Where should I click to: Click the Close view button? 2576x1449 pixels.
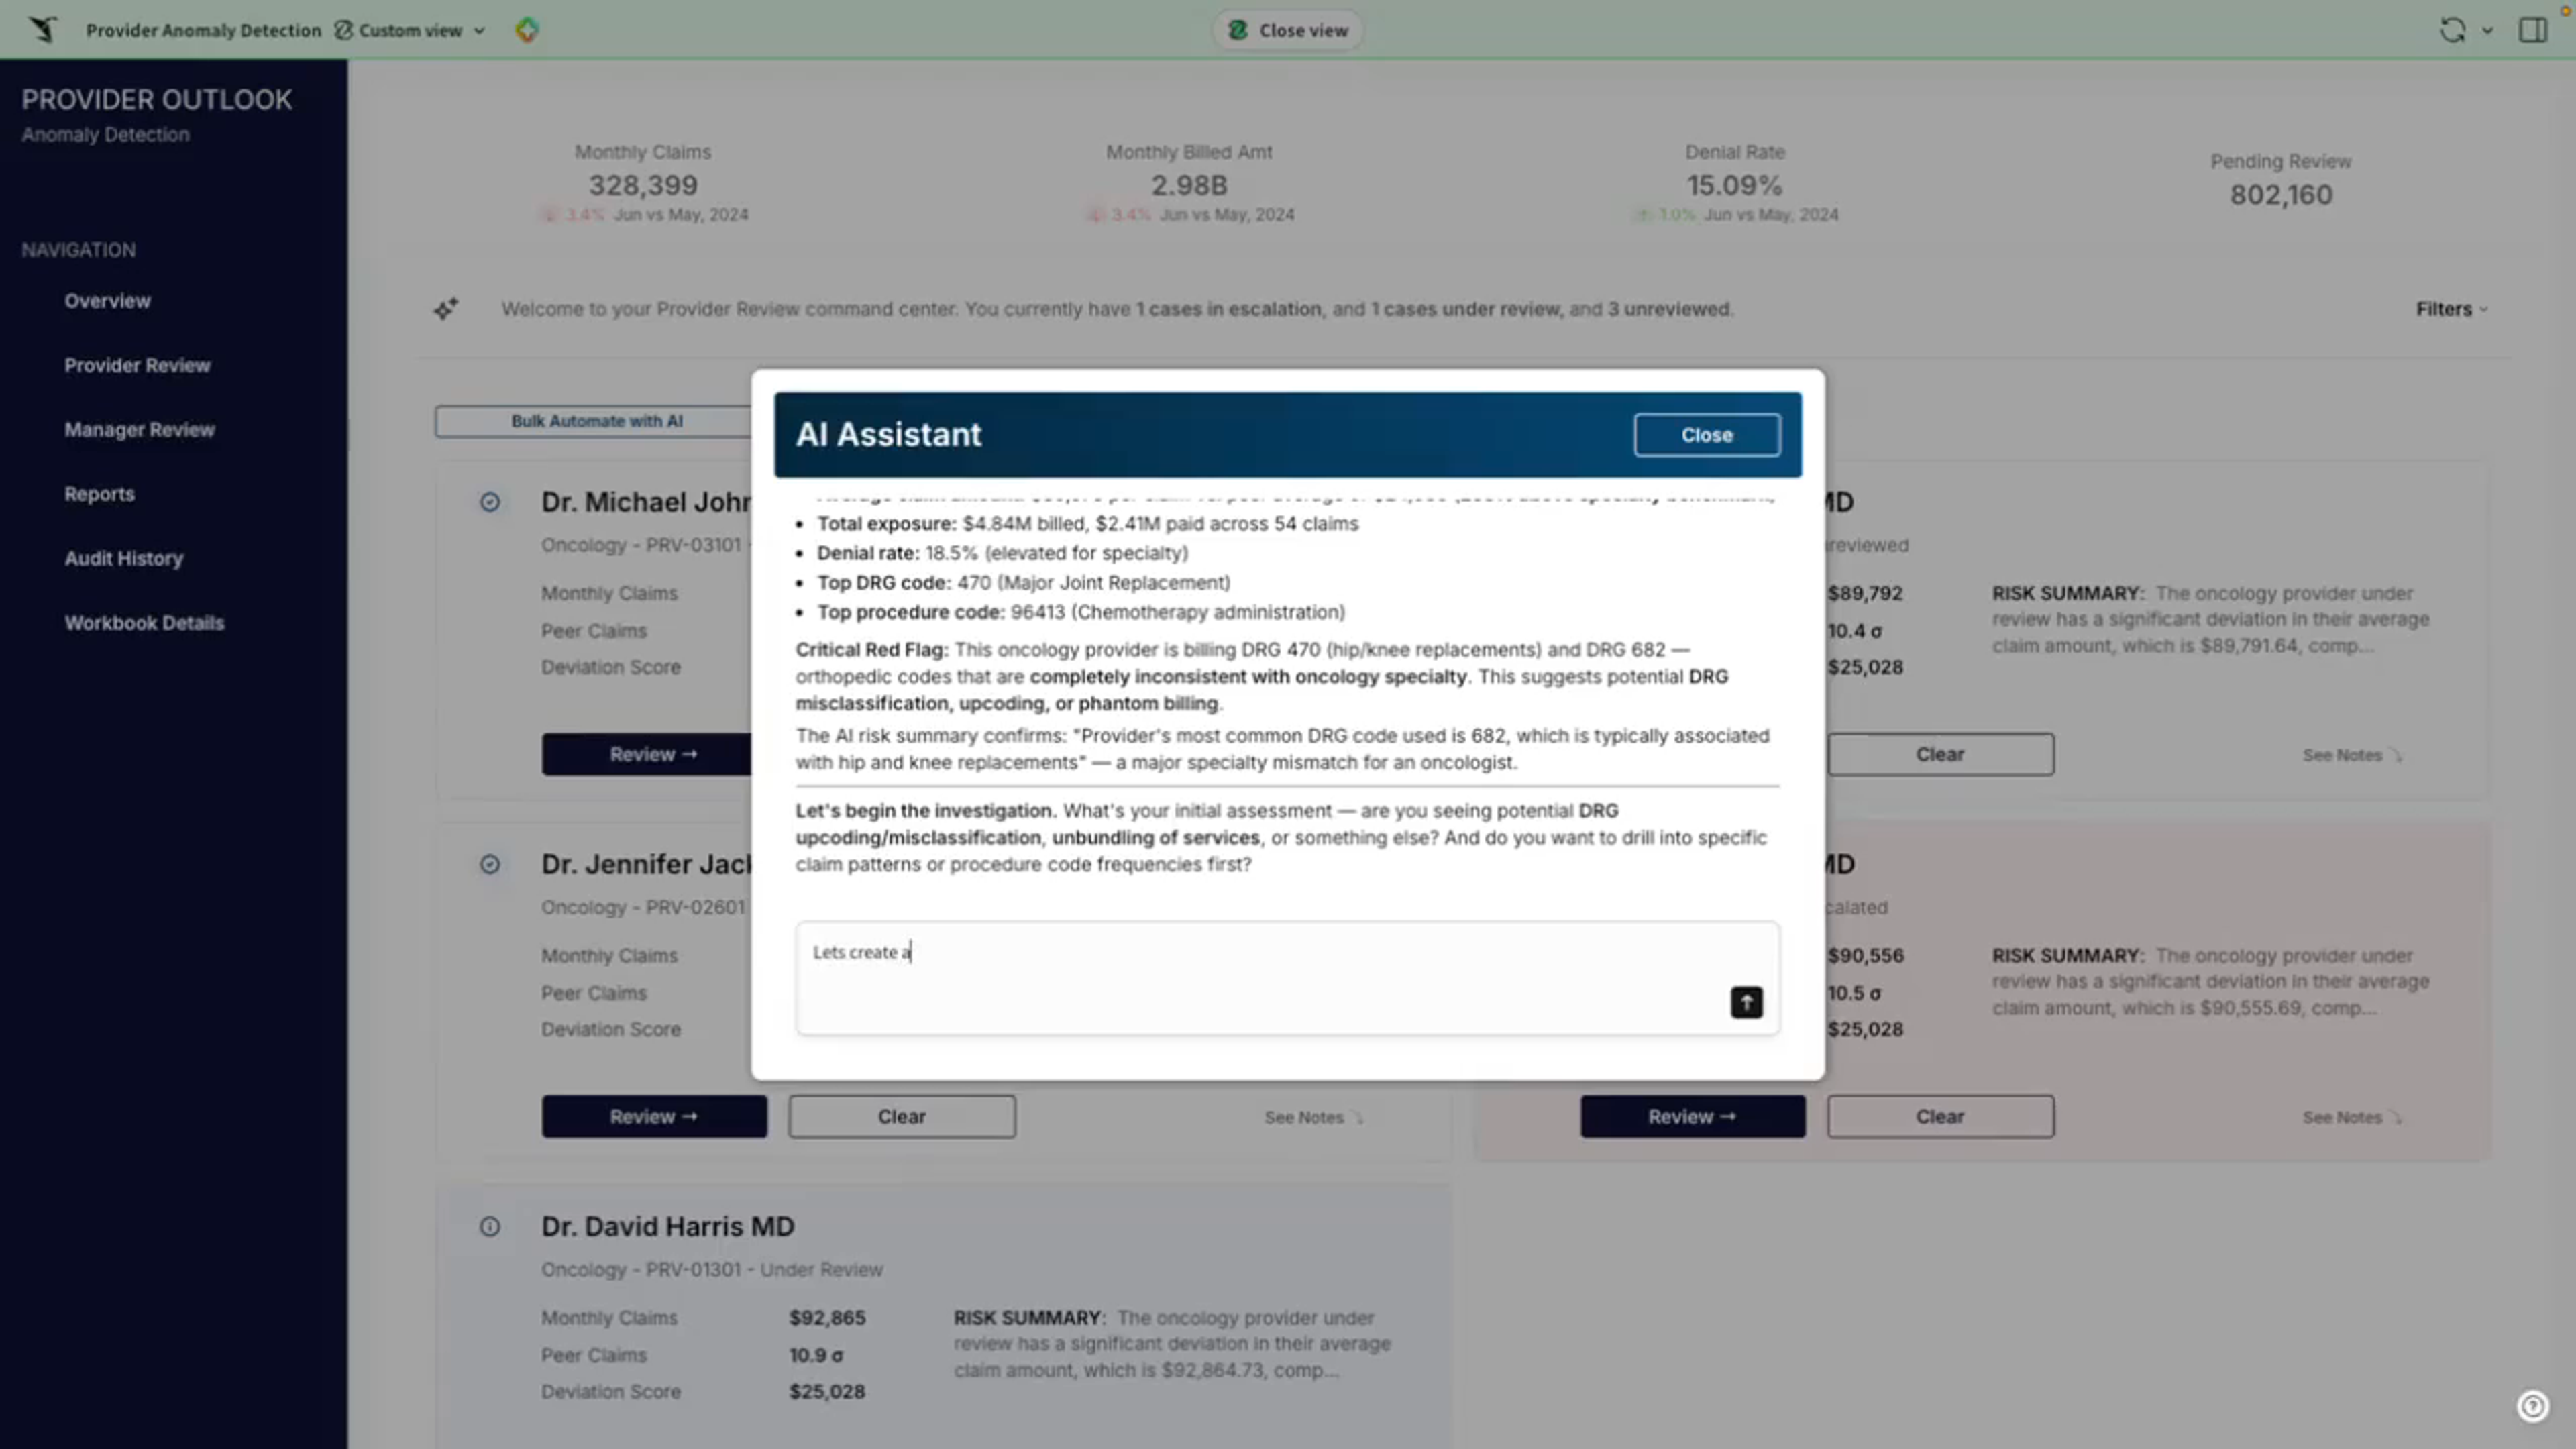coord(1287,30)
